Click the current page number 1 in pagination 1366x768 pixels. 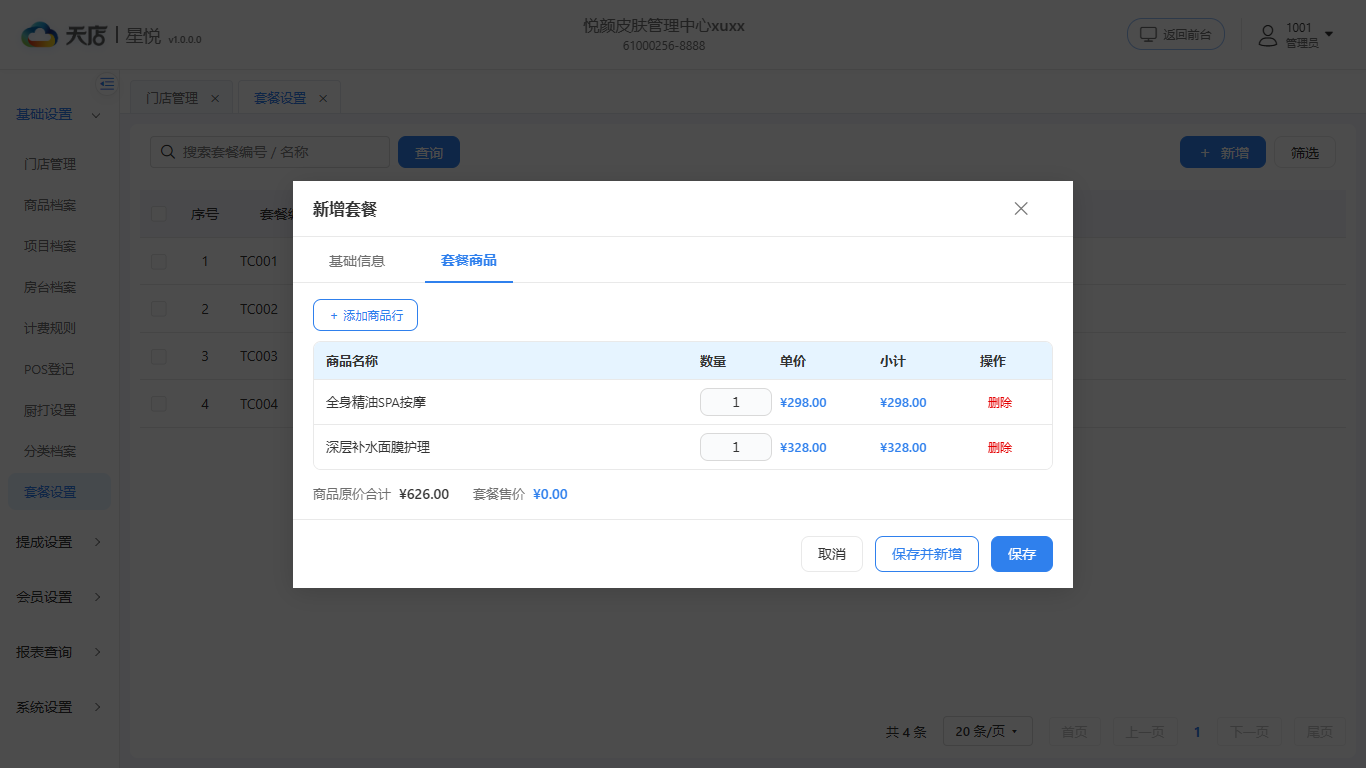click(x=1198, y=732)
